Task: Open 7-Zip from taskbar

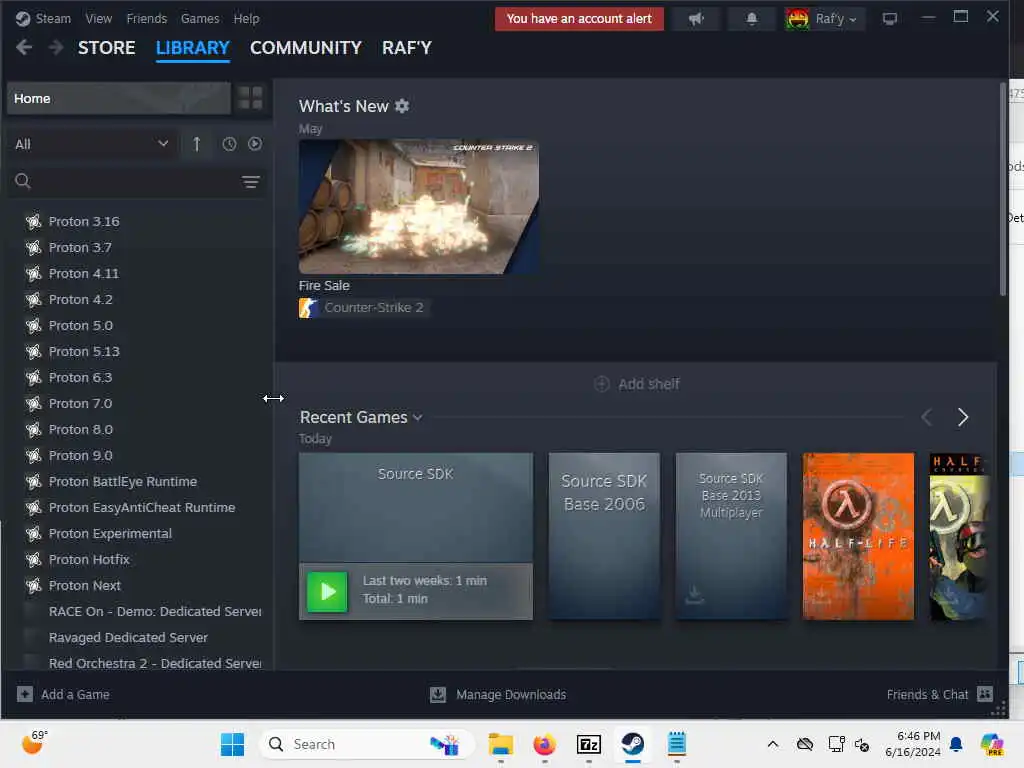Action: click(588, 744)
